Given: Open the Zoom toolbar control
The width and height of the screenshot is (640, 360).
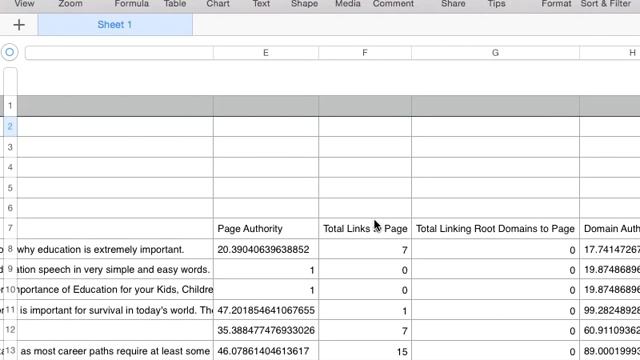Looking at the screenshot, I should 70,4.
